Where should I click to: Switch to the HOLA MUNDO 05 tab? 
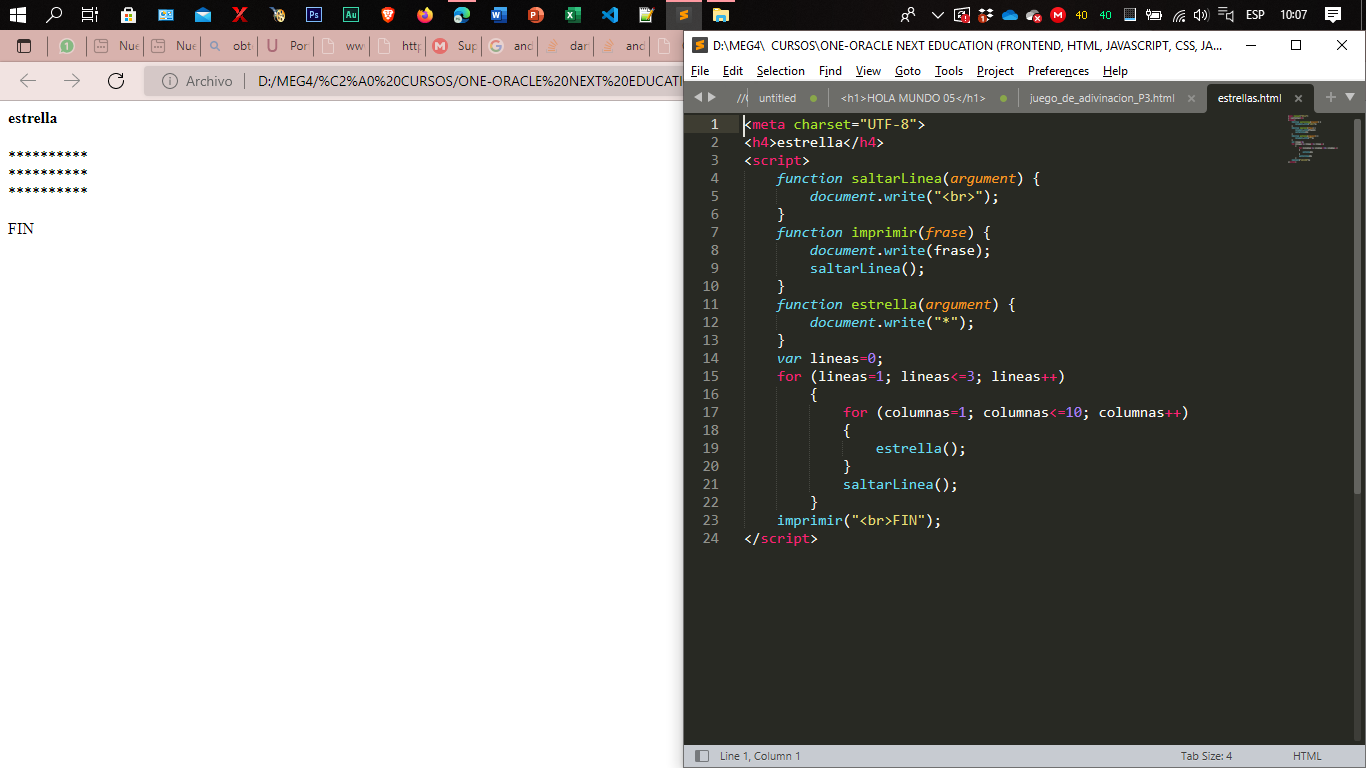pyautogui.click(x=913, y=98)
